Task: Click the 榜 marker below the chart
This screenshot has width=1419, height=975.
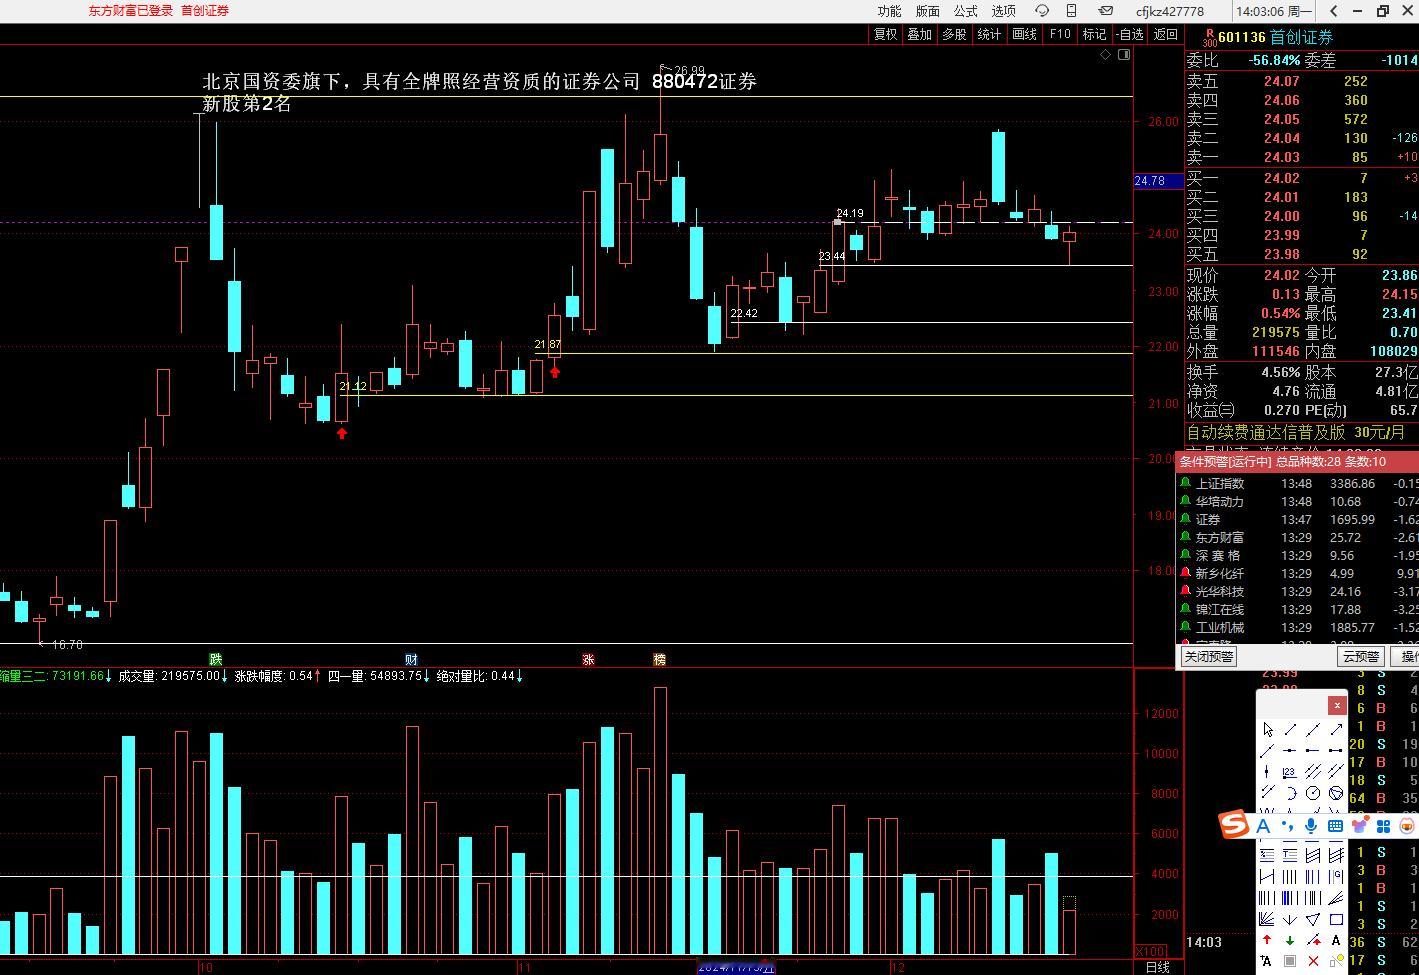Action: point(659,659)
